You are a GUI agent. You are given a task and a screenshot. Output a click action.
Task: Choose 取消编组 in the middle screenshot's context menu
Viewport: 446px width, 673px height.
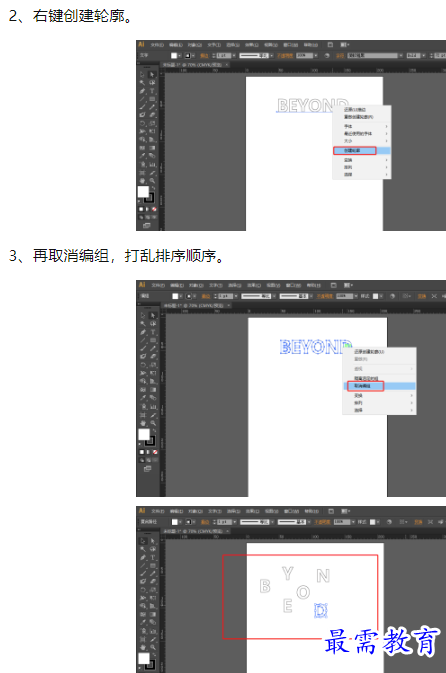click(x=379, y=386)
